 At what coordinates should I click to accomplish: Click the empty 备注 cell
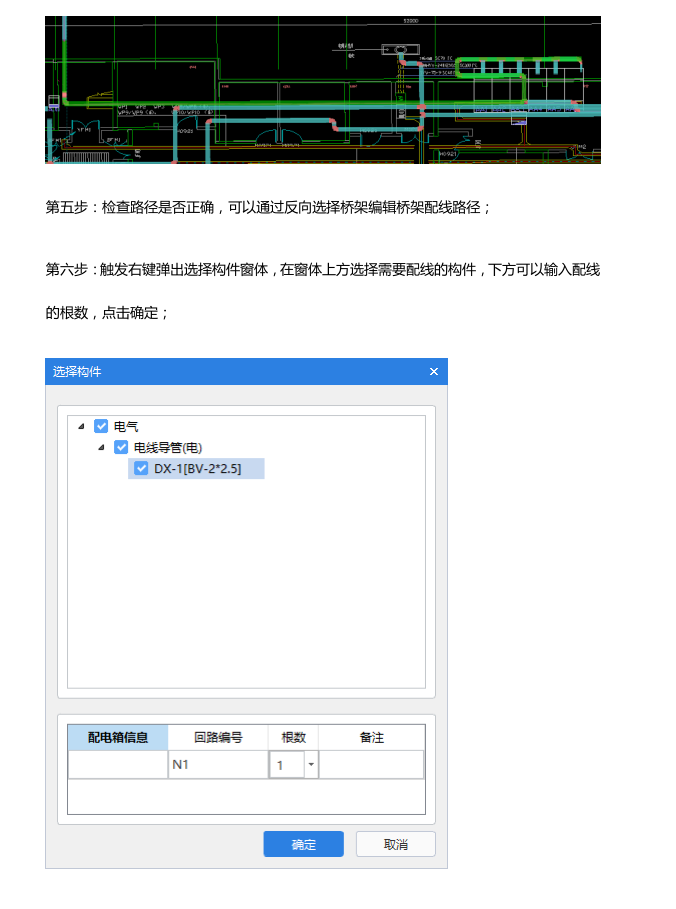pyautogui.click(x=371, y=765)
